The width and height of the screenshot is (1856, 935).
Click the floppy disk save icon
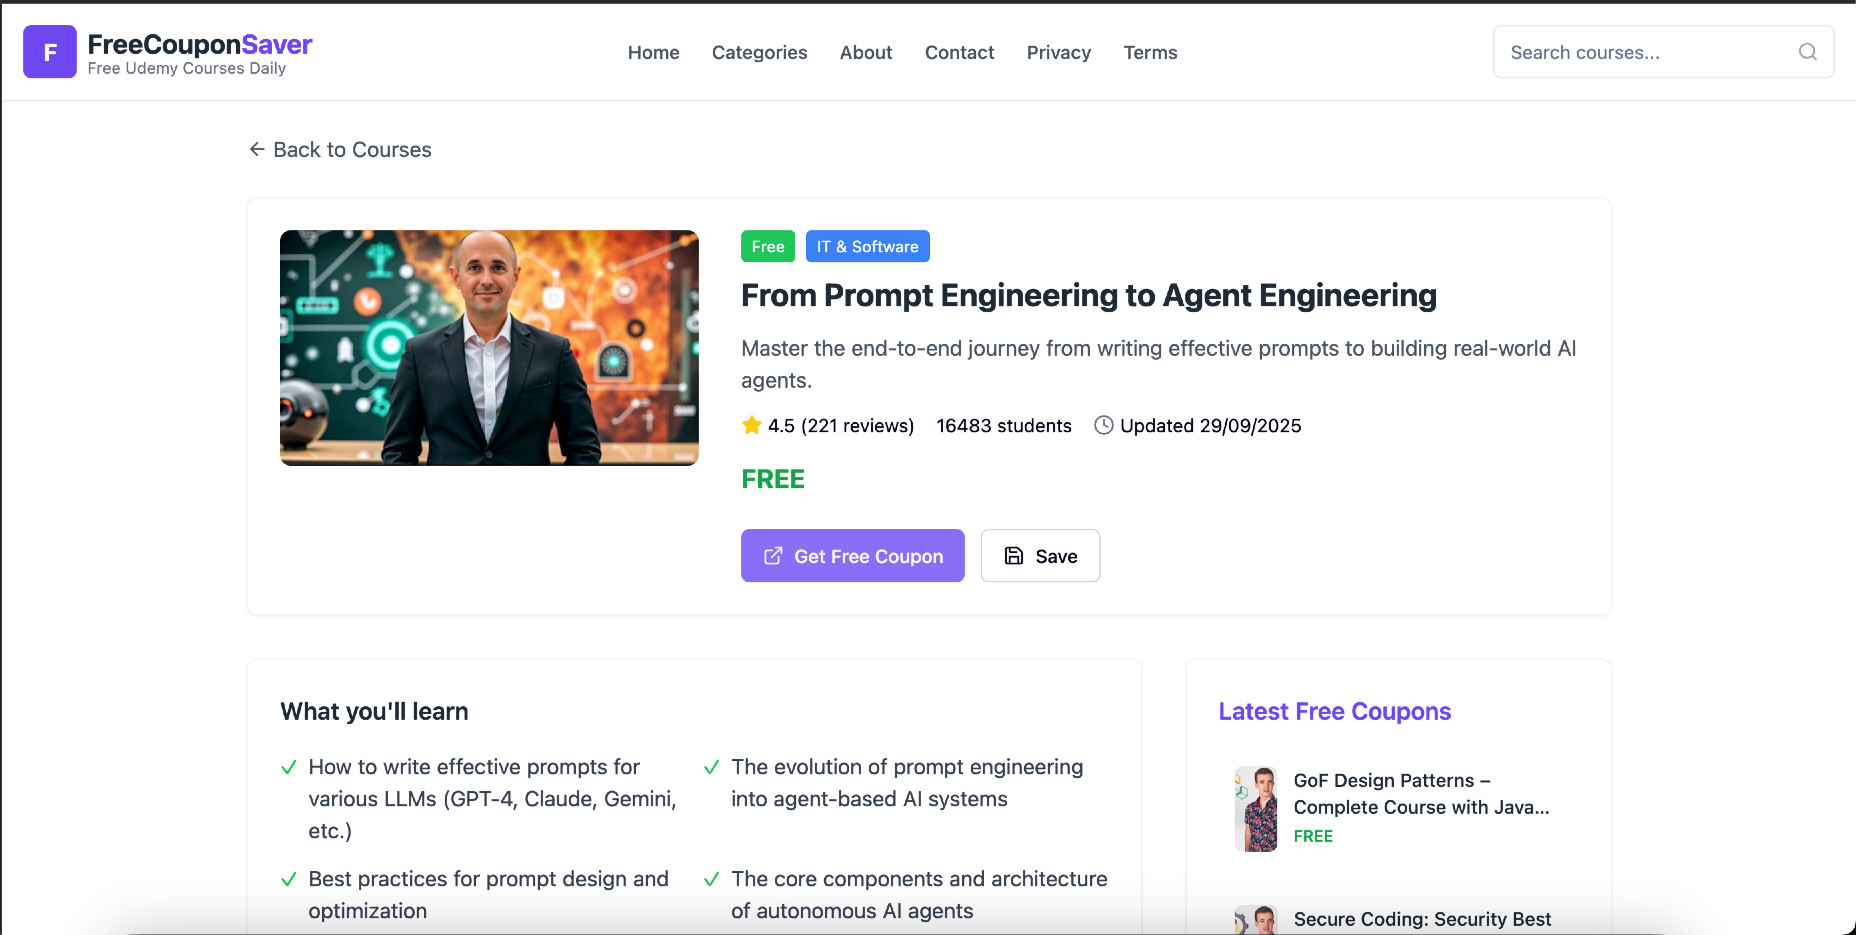(x=1014, y=556)
